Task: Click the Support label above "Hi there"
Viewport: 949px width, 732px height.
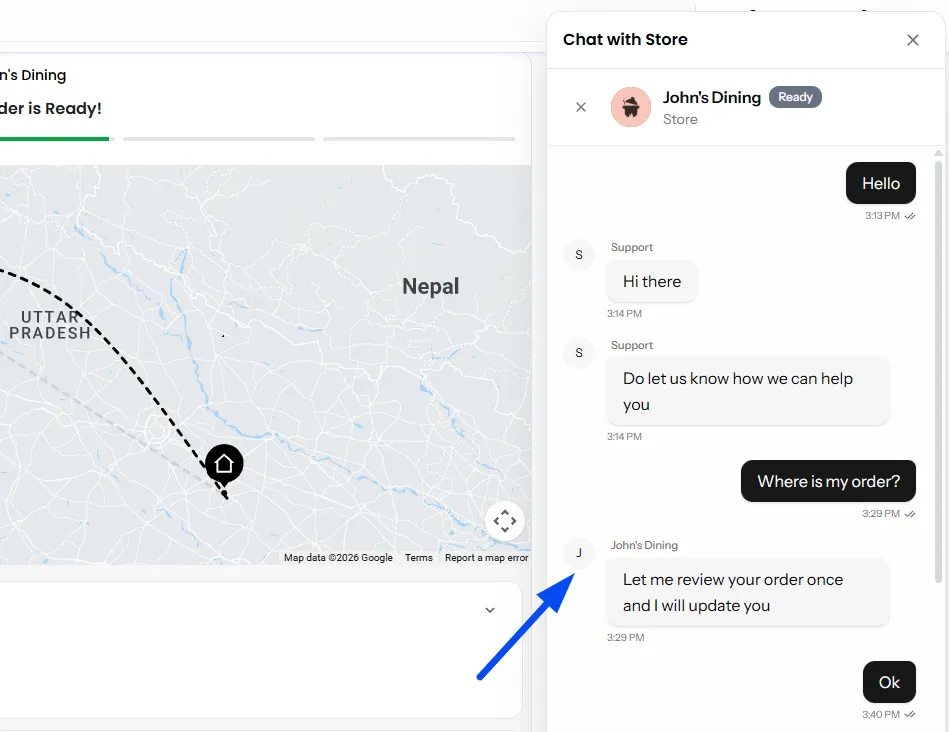Action: tap(632, 248)
